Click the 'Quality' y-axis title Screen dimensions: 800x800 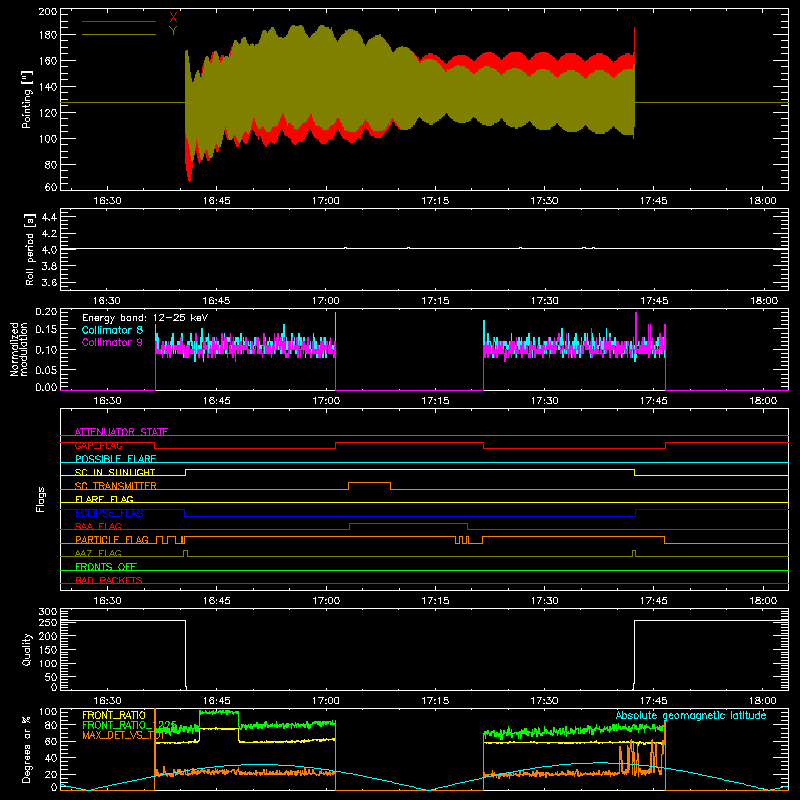[x=27, y=649]
